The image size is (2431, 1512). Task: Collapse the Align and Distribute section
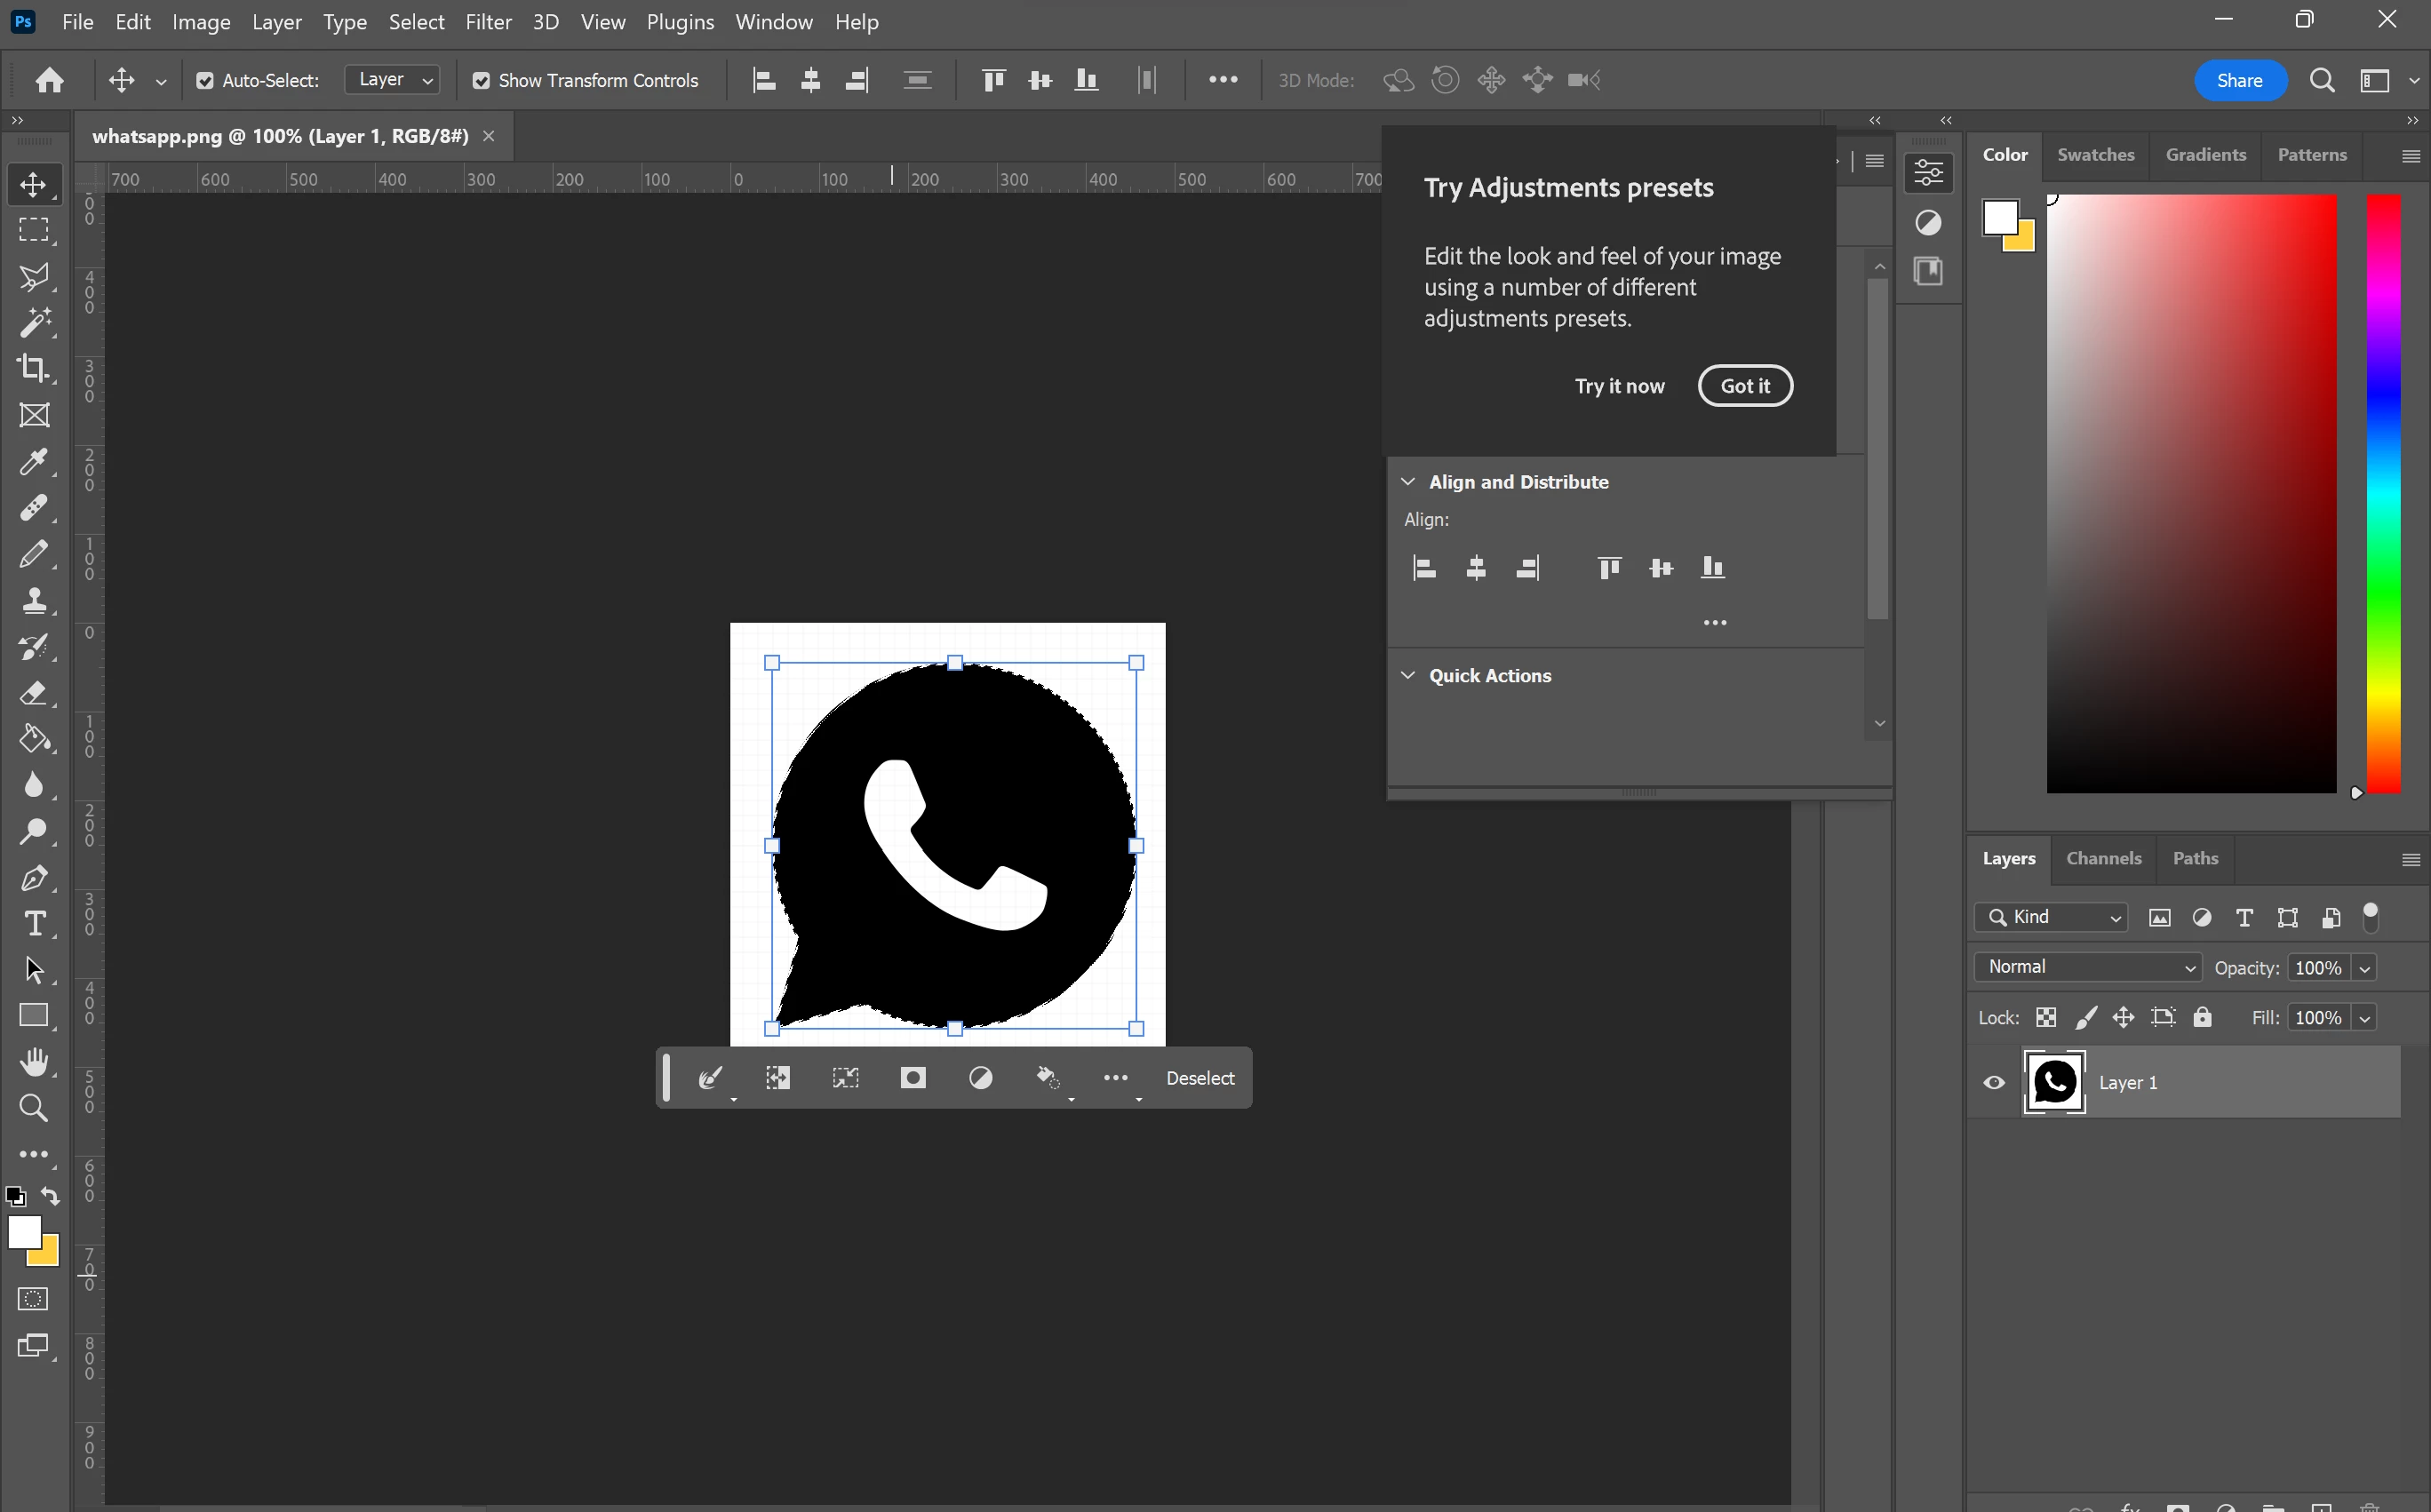coord(1408,482)
